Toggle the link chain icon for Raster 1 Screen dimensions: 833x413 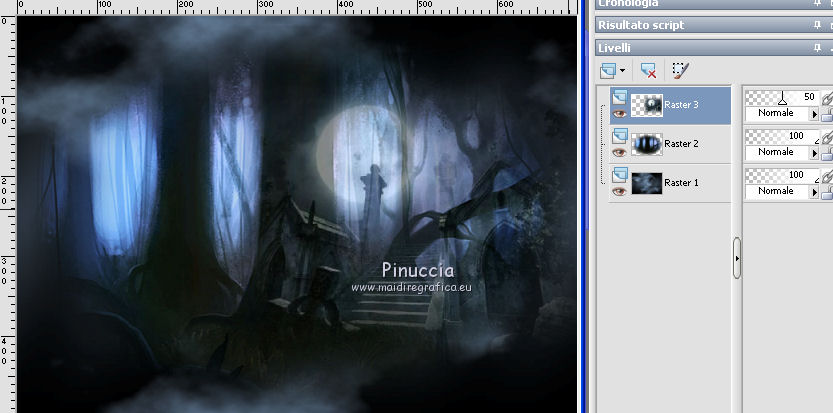827,176
